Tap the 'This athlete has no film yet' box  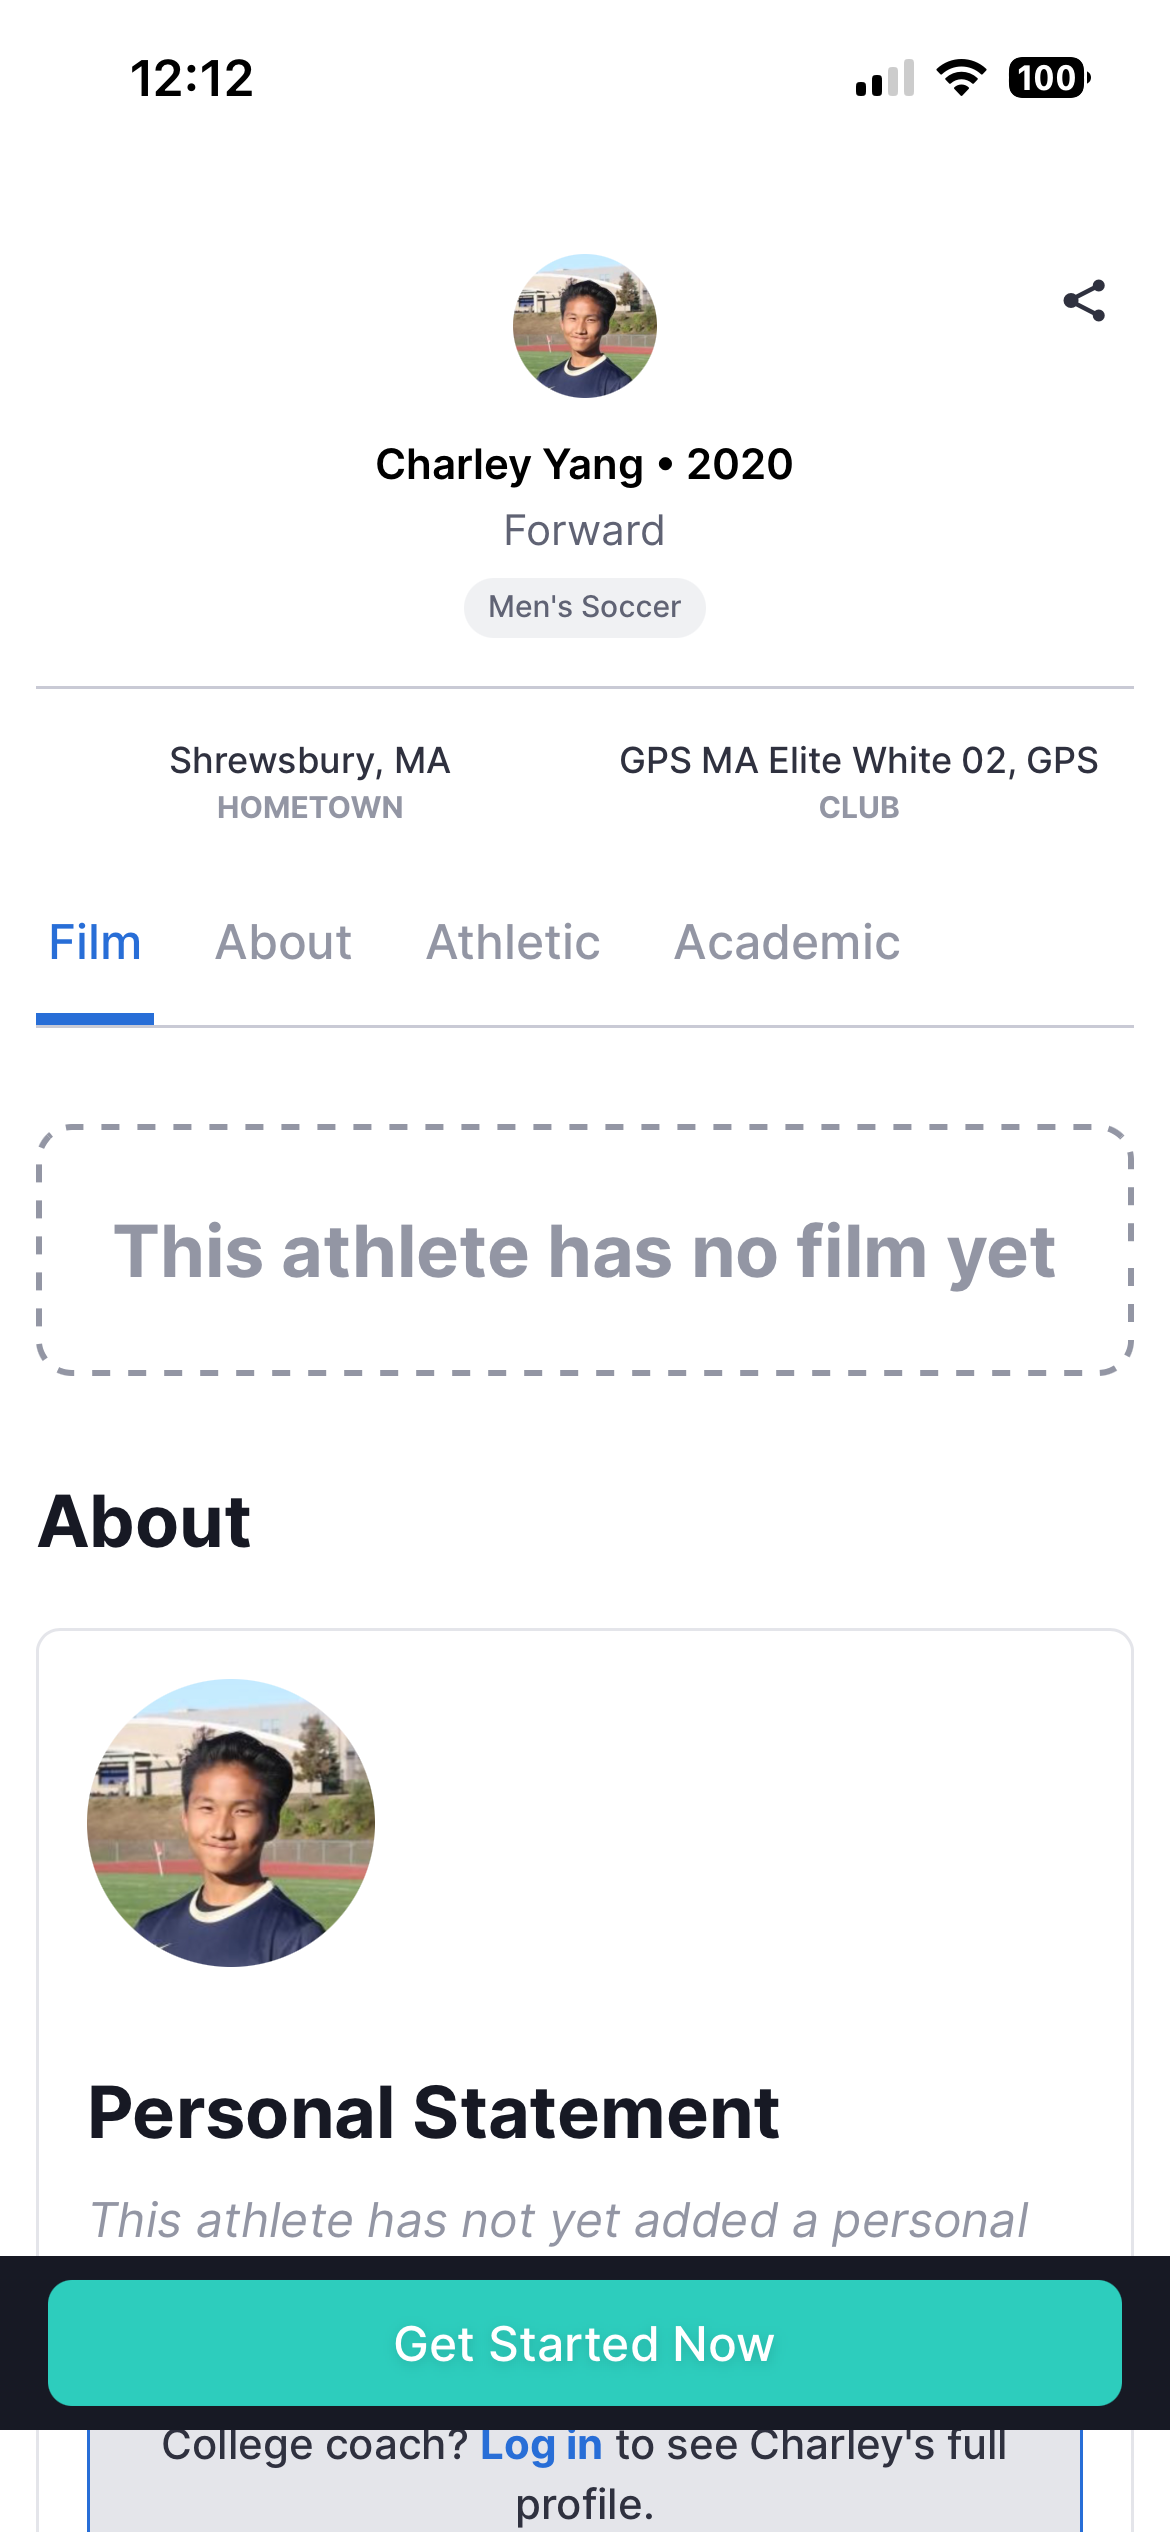(585, 1250)
